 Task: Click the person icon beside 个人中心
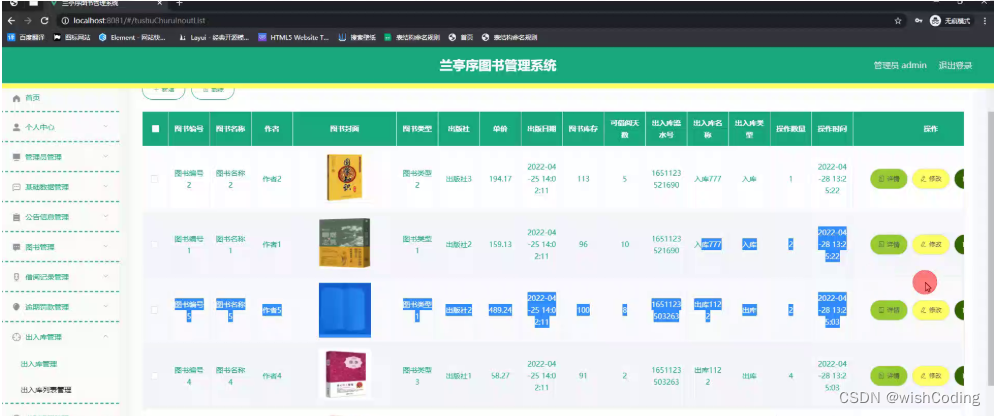click(16, 127)
